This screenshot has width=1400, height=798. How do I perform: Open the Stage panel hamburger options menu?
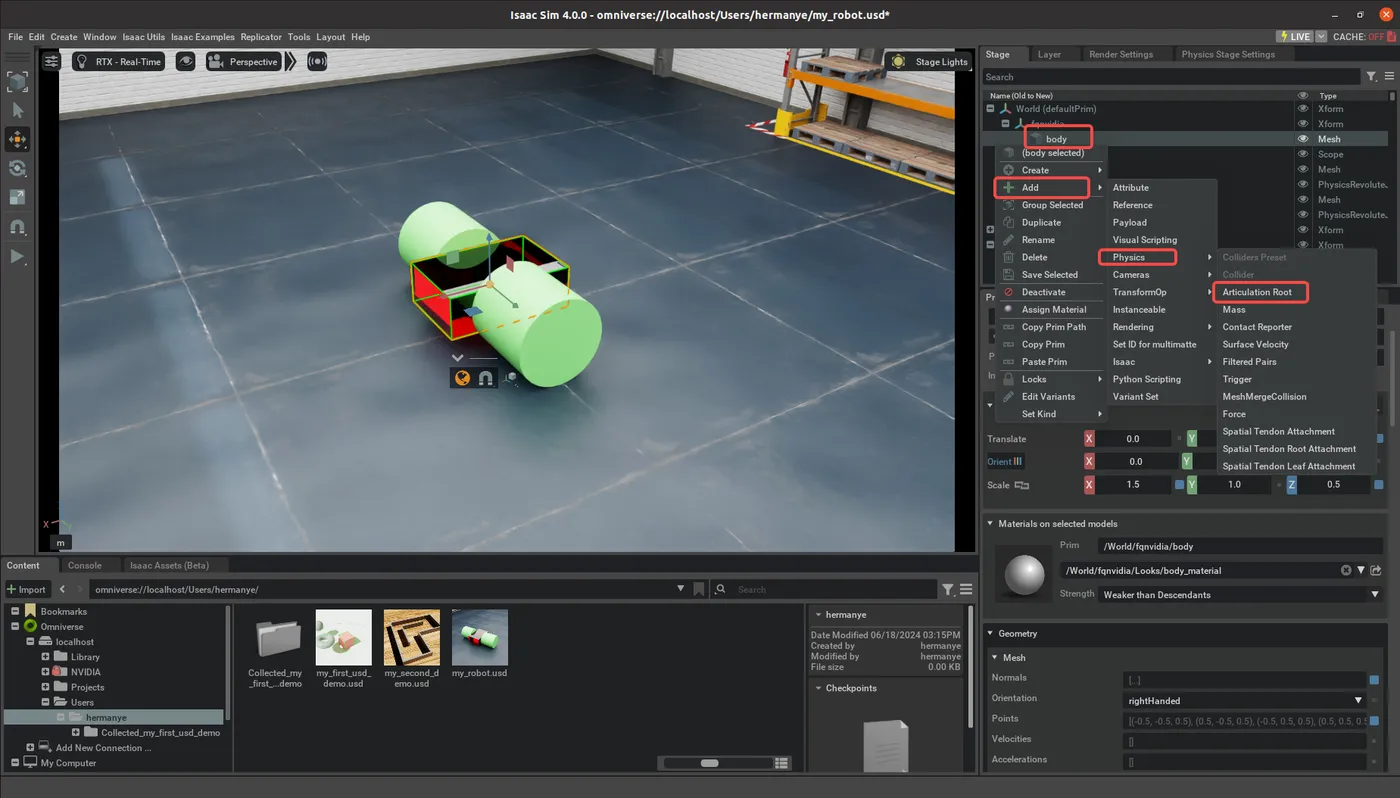(1388, 77)
